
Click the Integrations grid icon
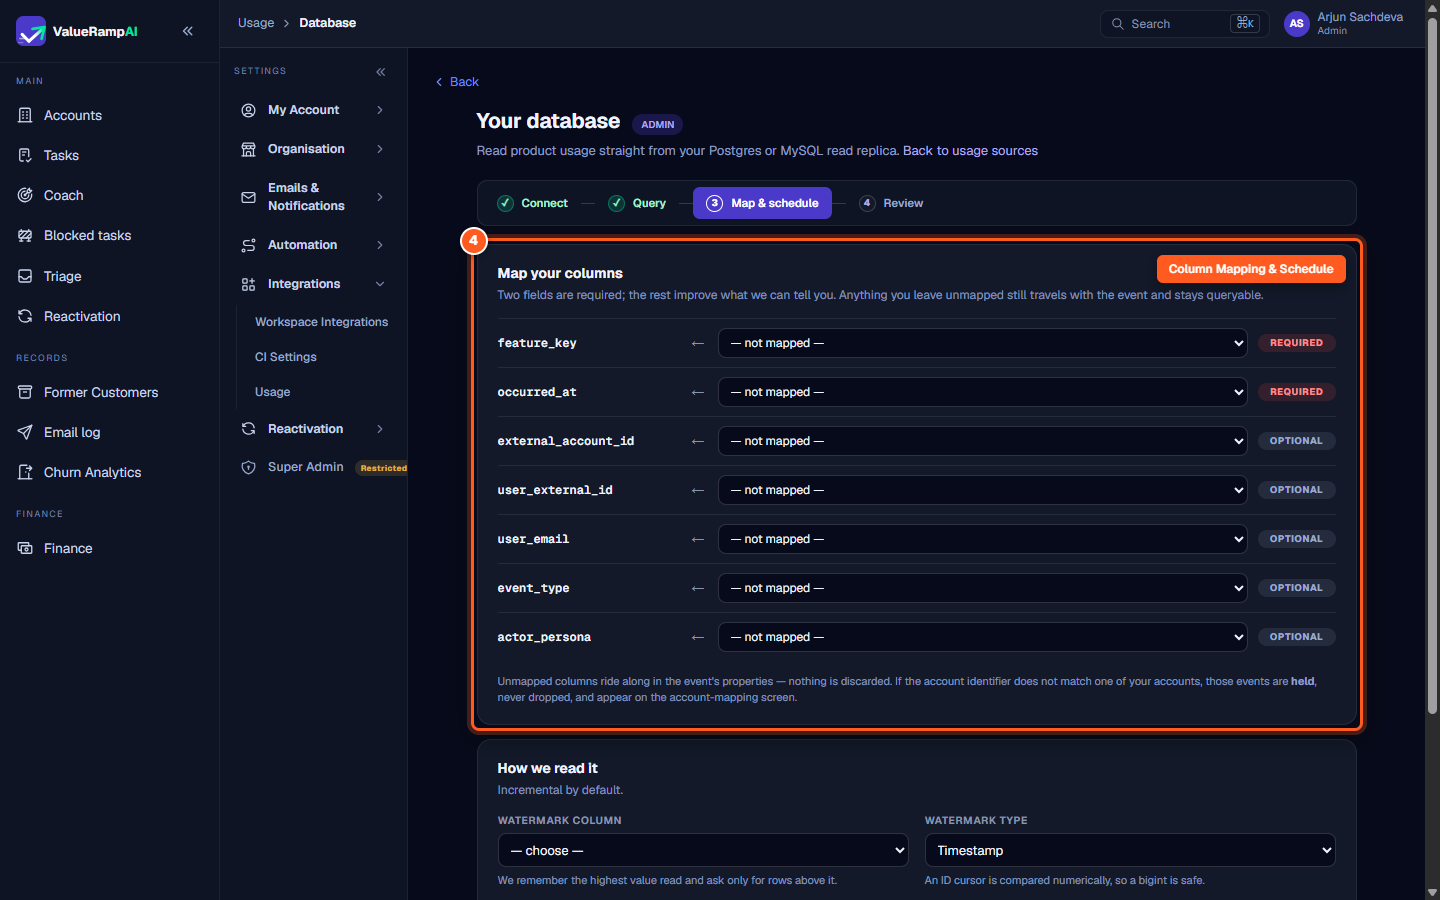(x=248, y=284)
